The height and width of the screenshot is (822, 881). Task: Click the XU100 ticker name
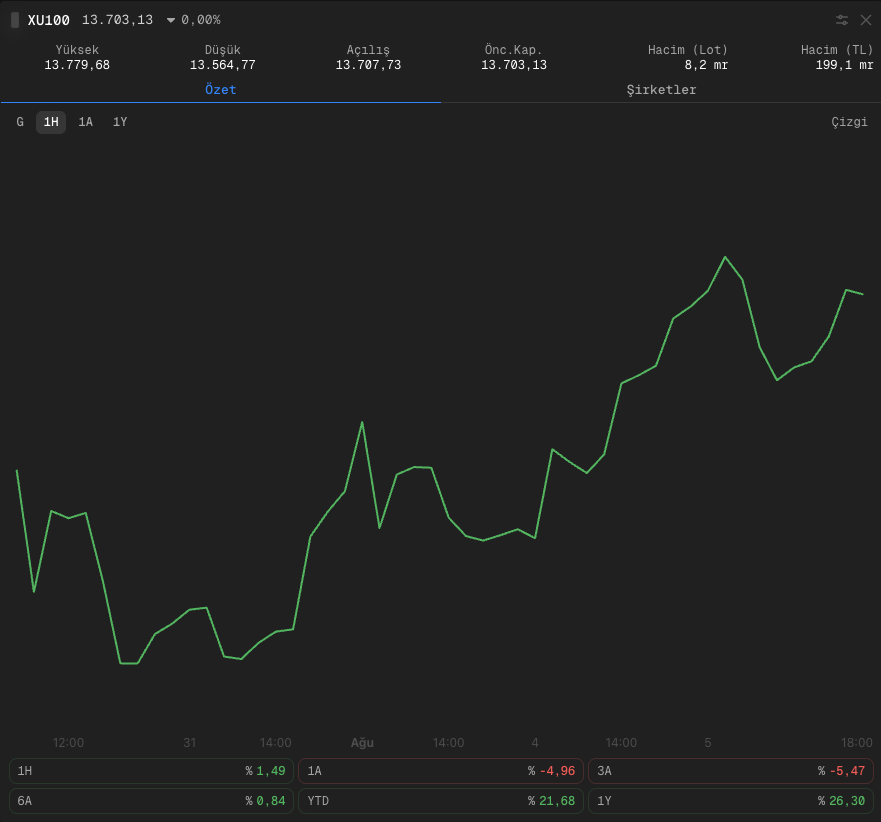[49, 20]
